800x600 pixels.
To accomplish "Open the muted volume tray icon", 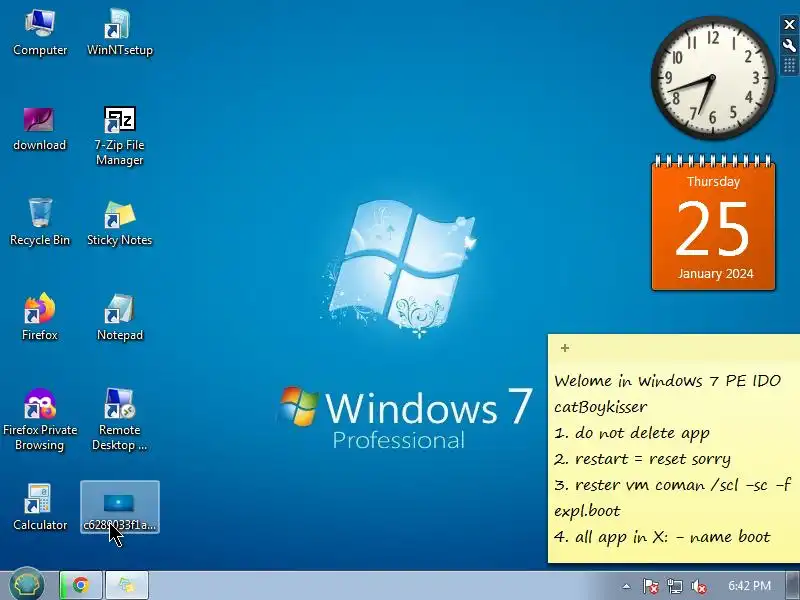I will [x=698, y=586].
